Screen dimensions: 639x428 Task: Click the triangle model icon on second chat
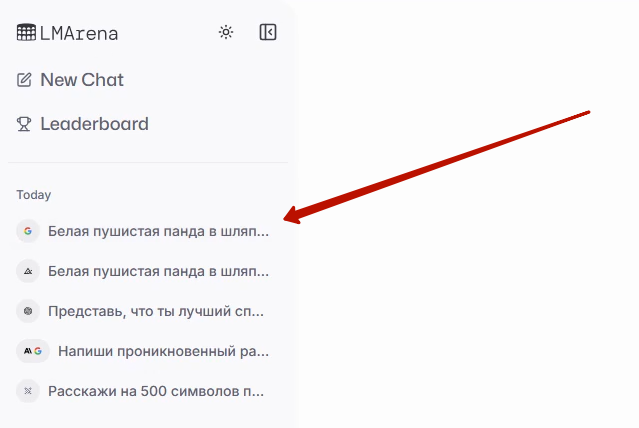(28, 271)
